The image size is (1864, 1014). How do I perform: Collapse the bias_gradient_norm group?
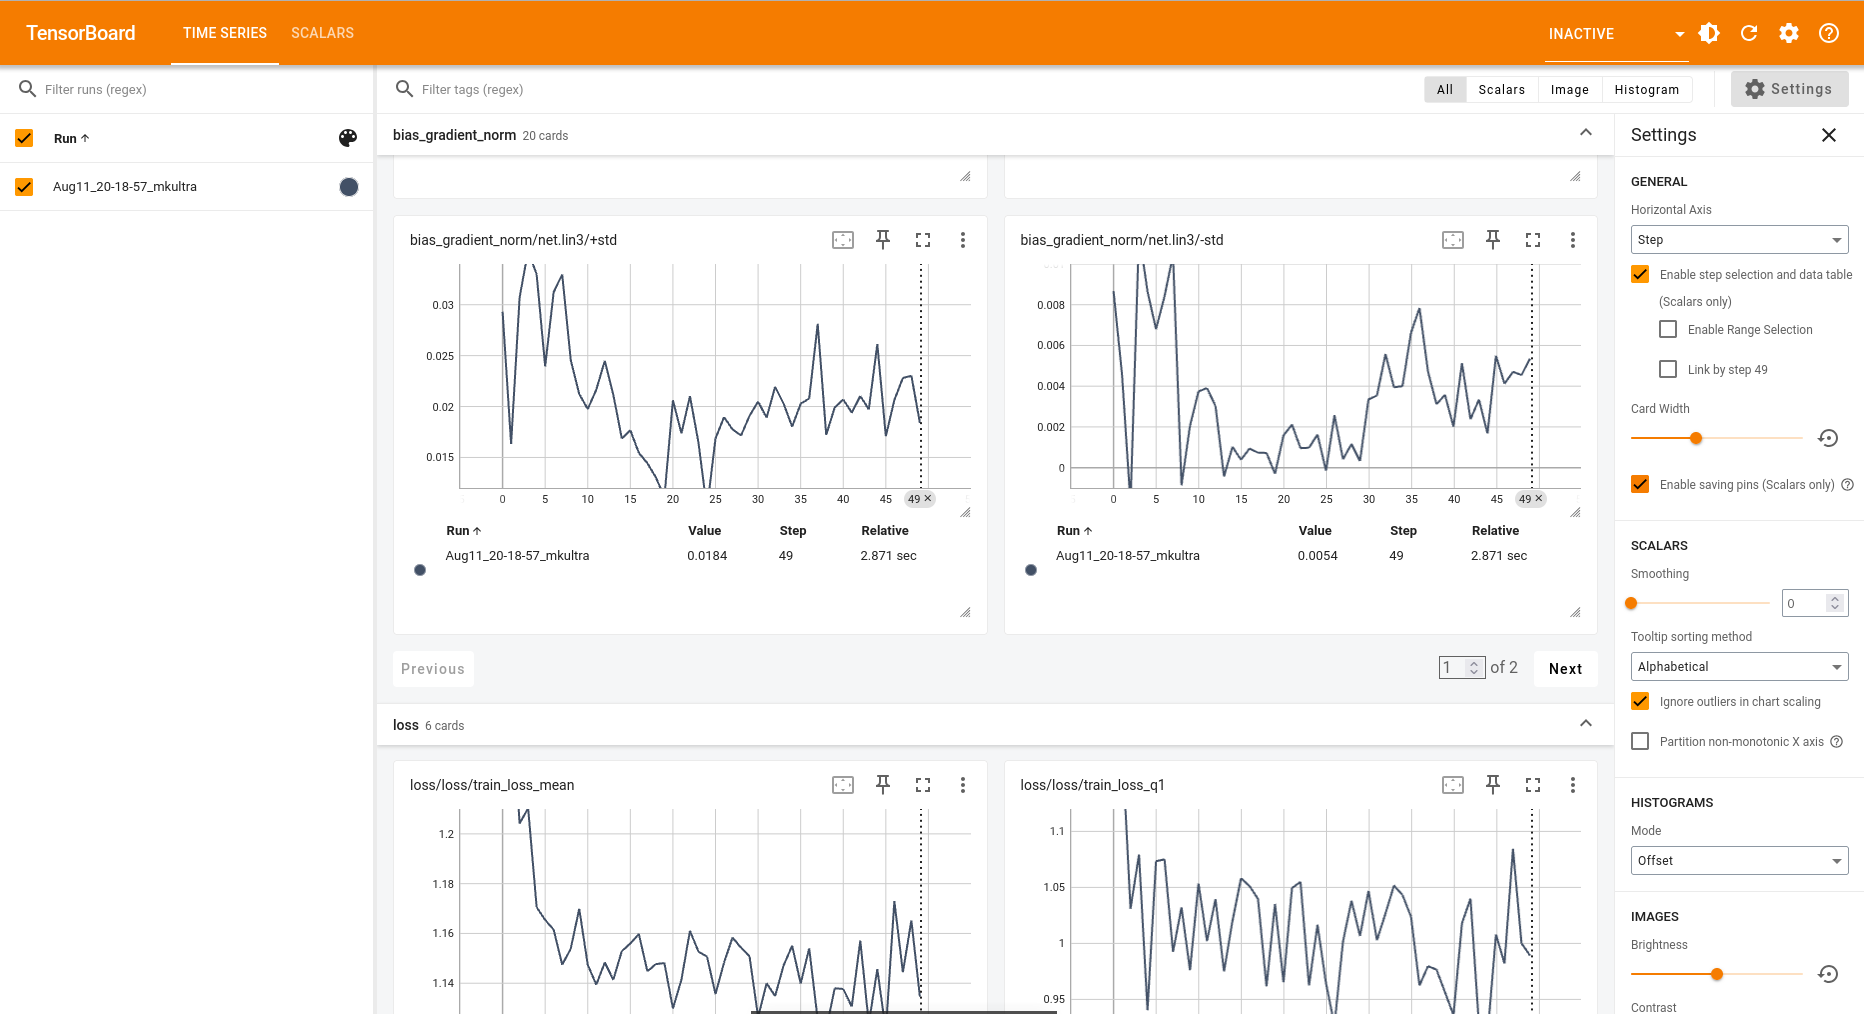click(1586, 133)
